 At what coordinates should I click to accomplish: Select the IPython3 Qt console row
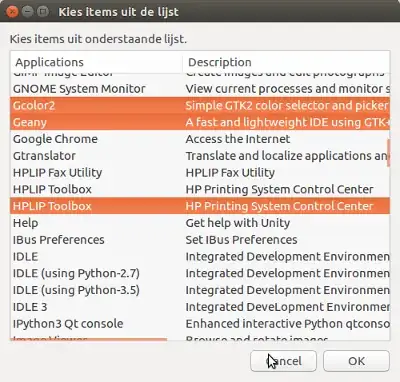pyautogui.click(x=200, y=324)
